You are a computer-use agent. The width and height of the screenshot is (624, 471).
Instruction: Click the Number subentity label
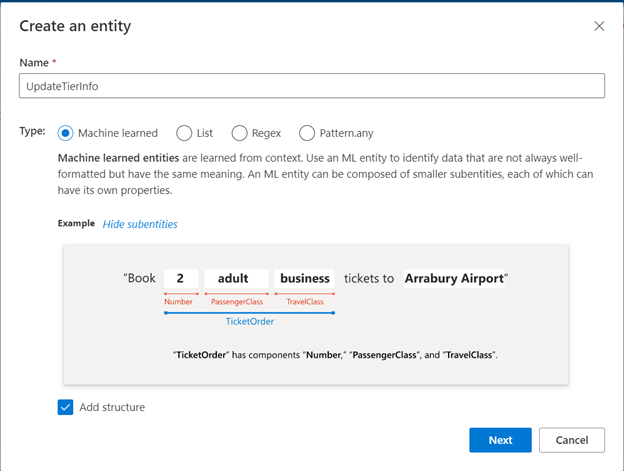178,302
